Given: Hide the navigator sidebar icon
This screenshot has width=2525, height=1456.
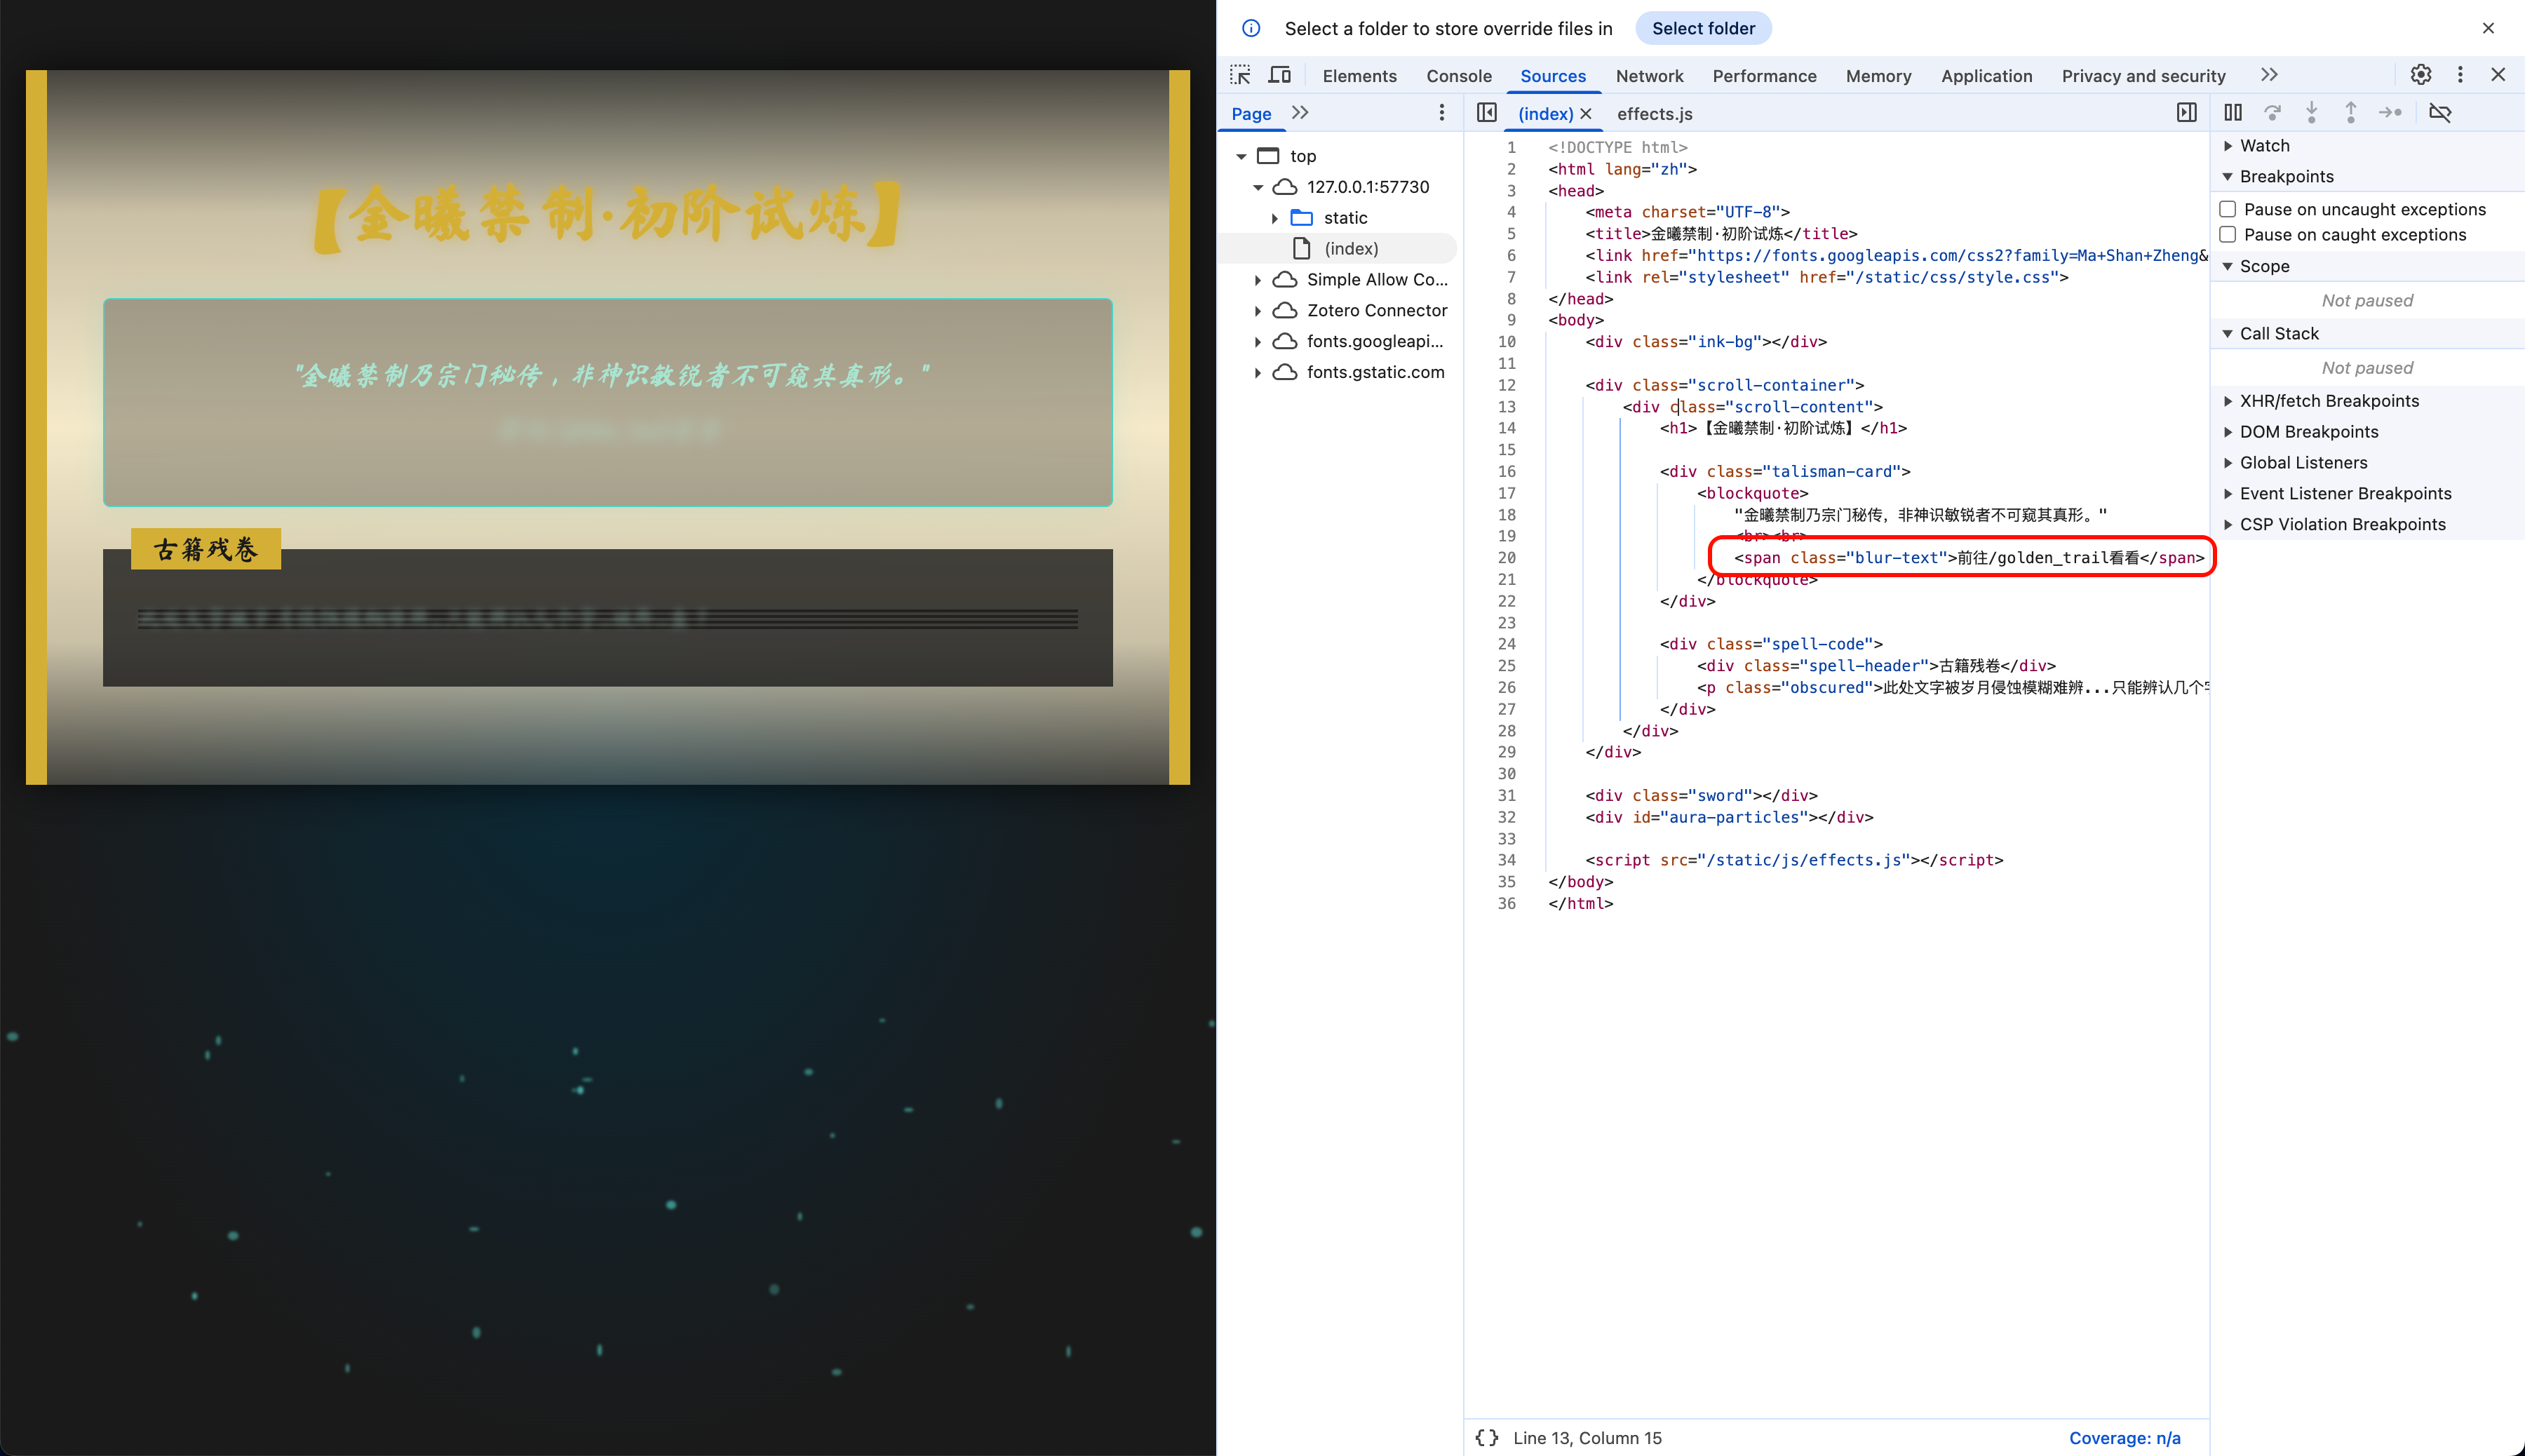Looking at the screenshot, I should [1487, 113].
